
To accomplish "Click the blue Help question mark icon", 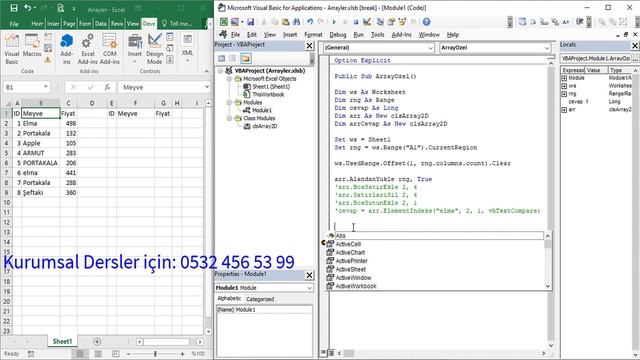I will 426,22.
